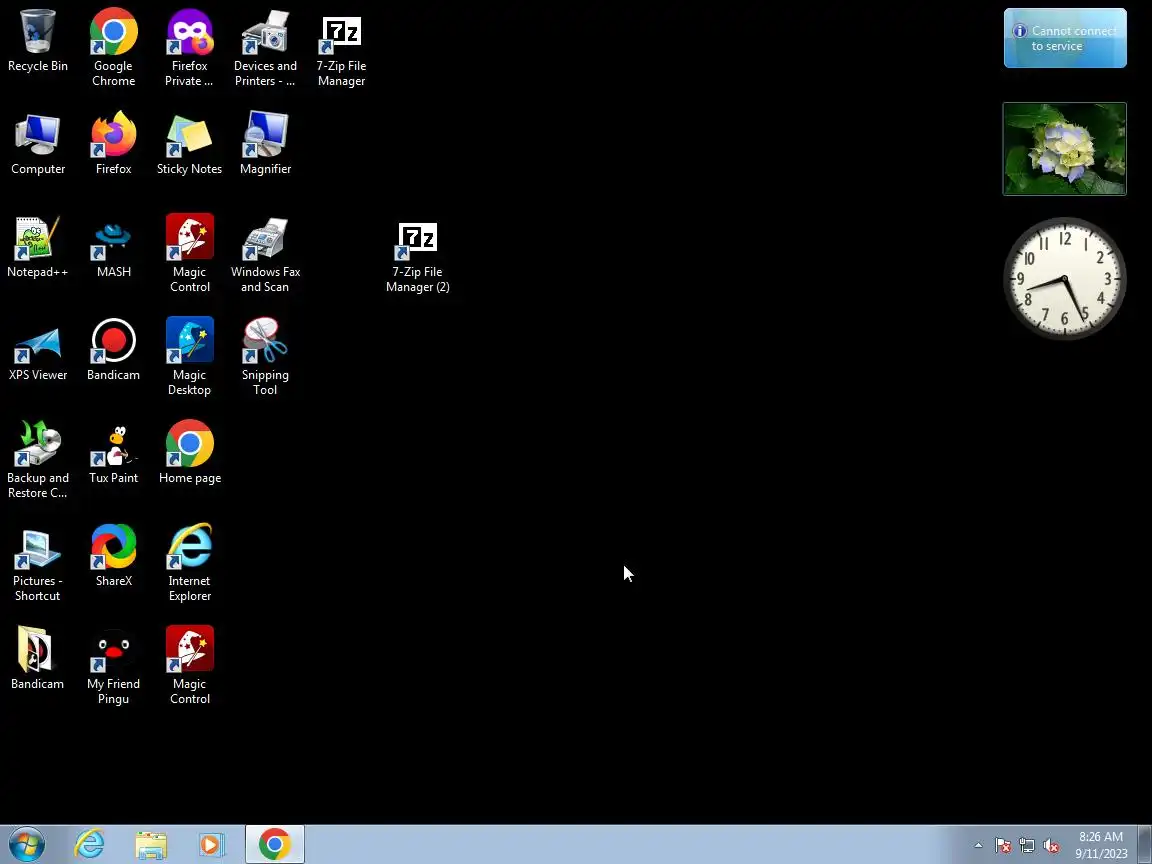
Task: Open Devices and Printers shortcut
Action: coord(265,48)
